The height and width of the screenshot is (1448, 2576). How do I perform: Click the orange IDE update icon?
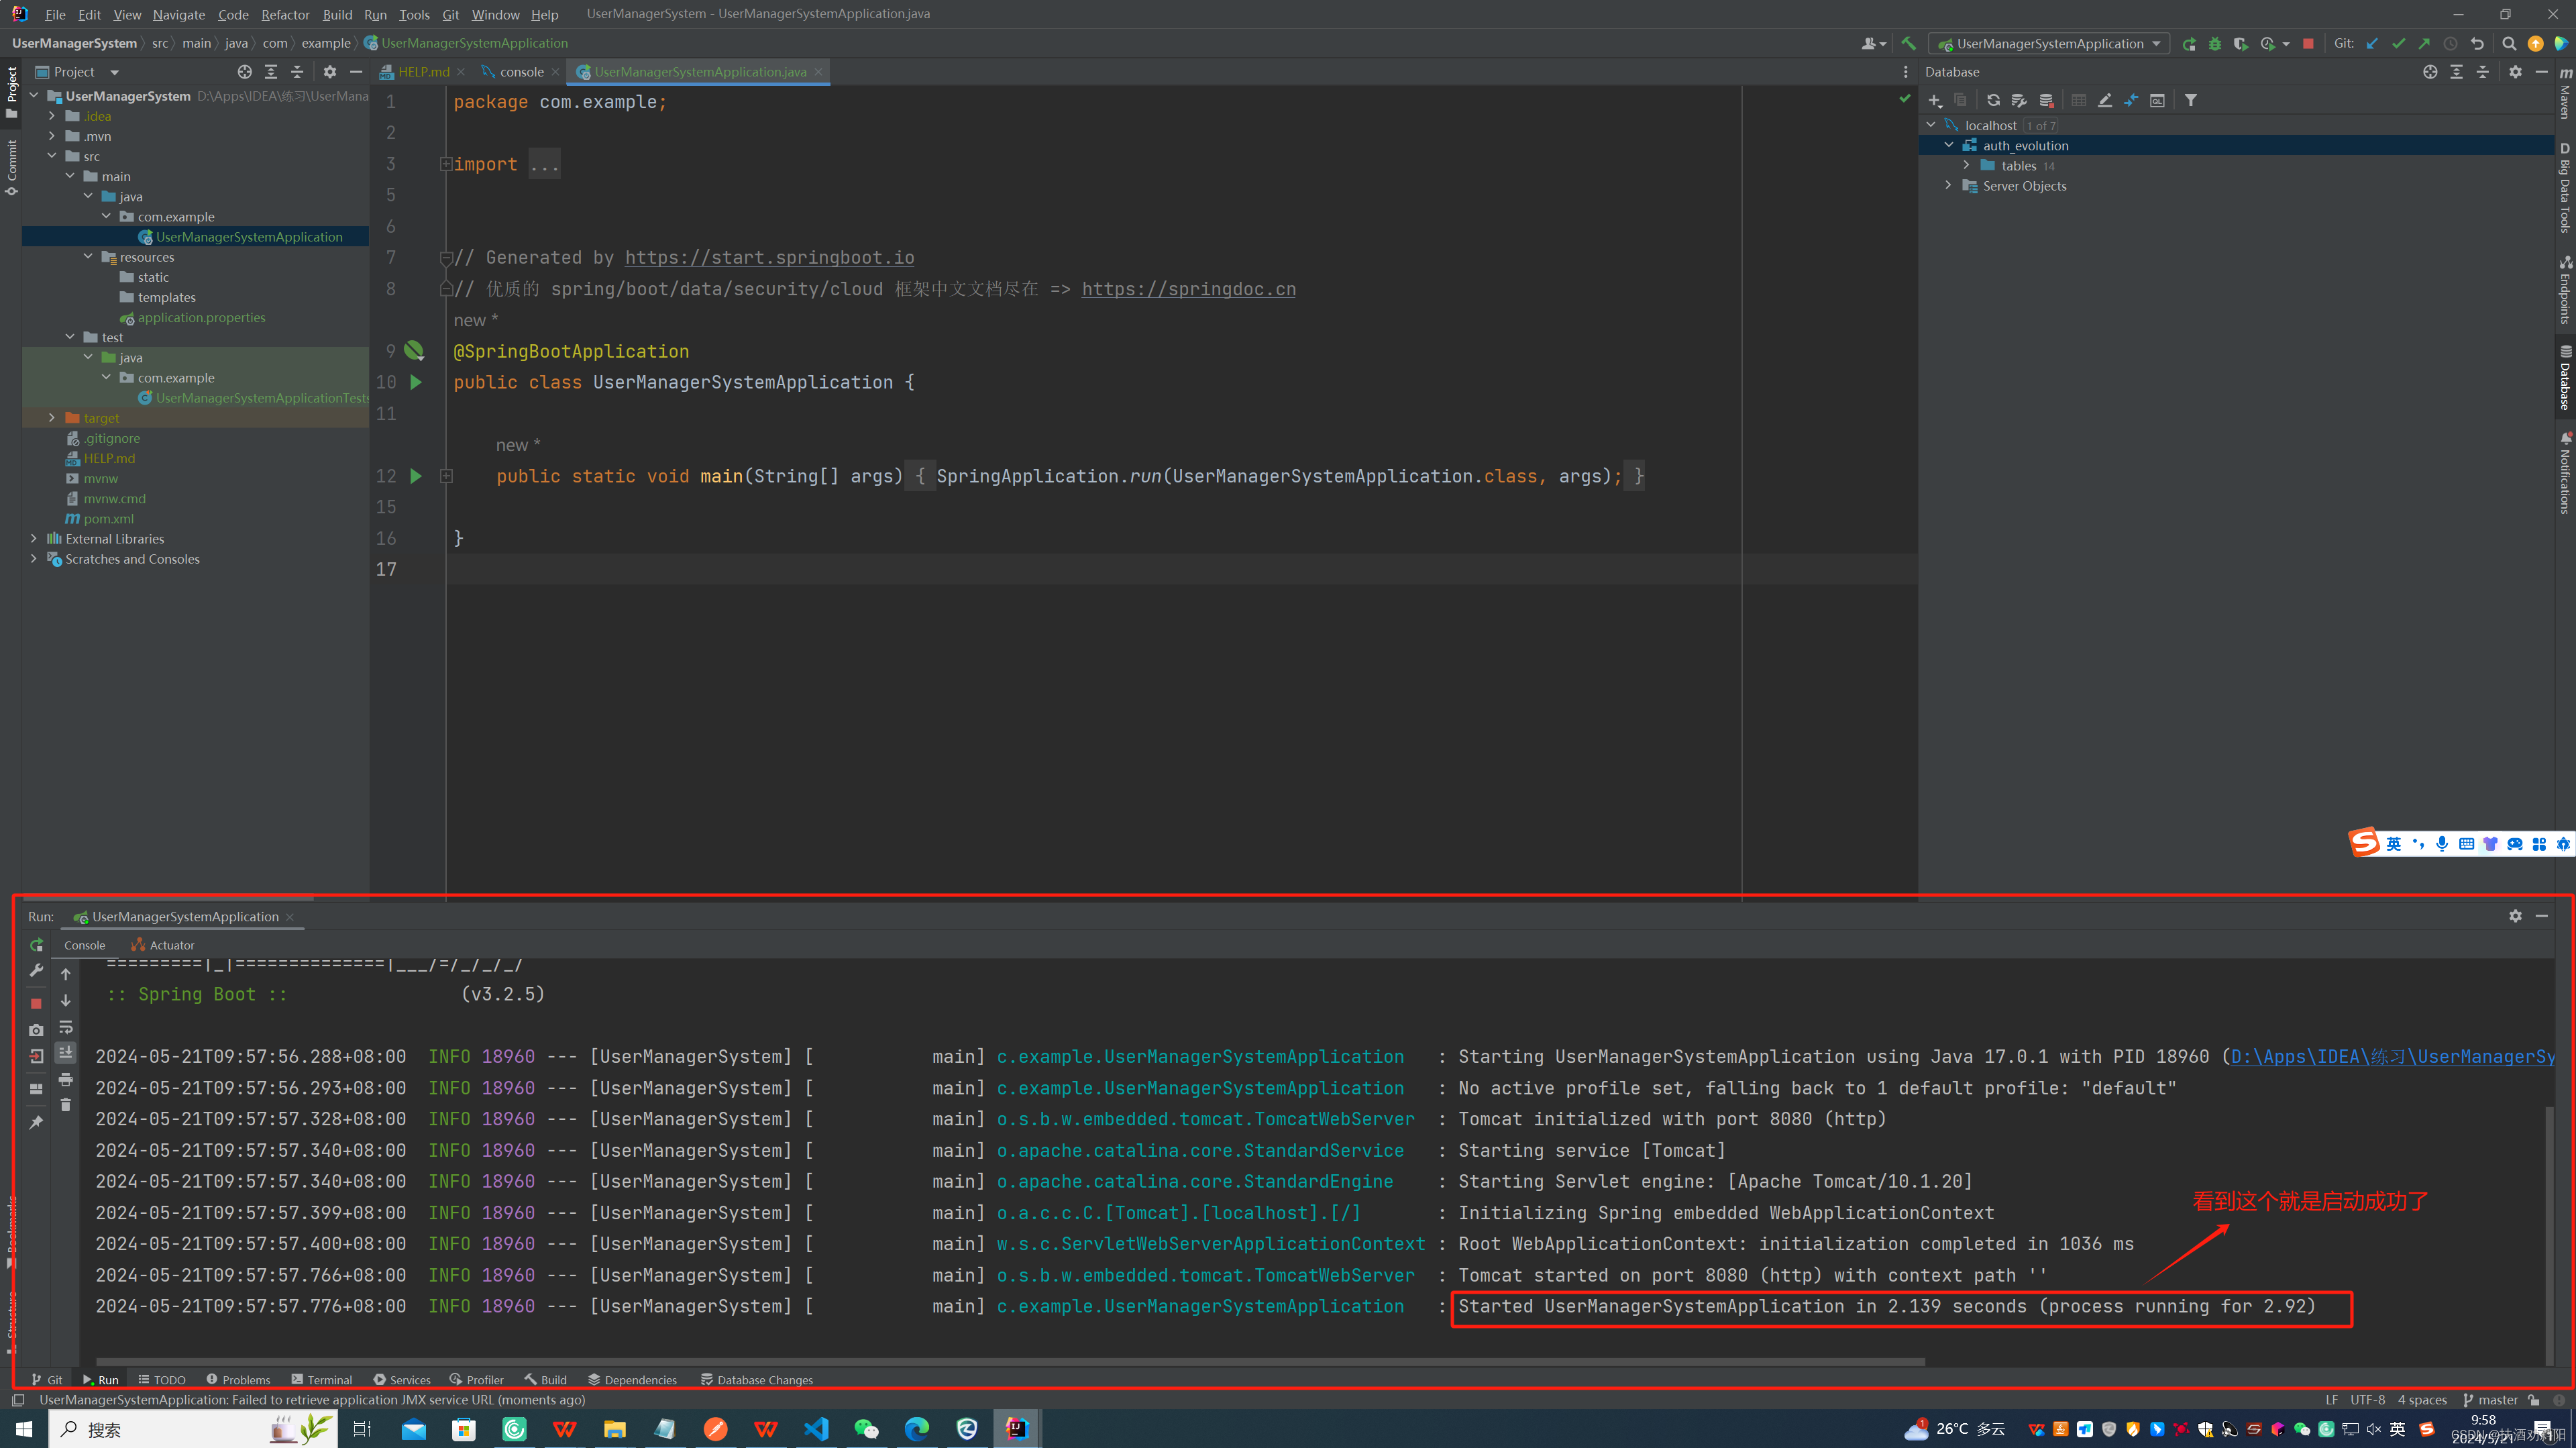(2535, 43)
